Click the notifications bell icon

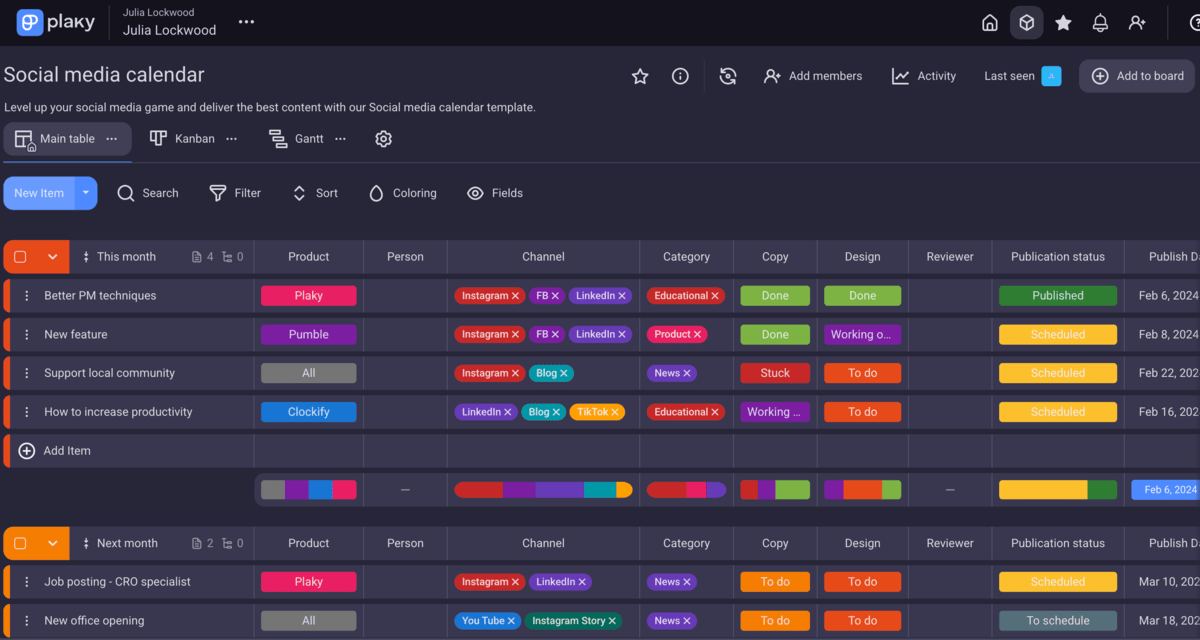pos(1100,23)
